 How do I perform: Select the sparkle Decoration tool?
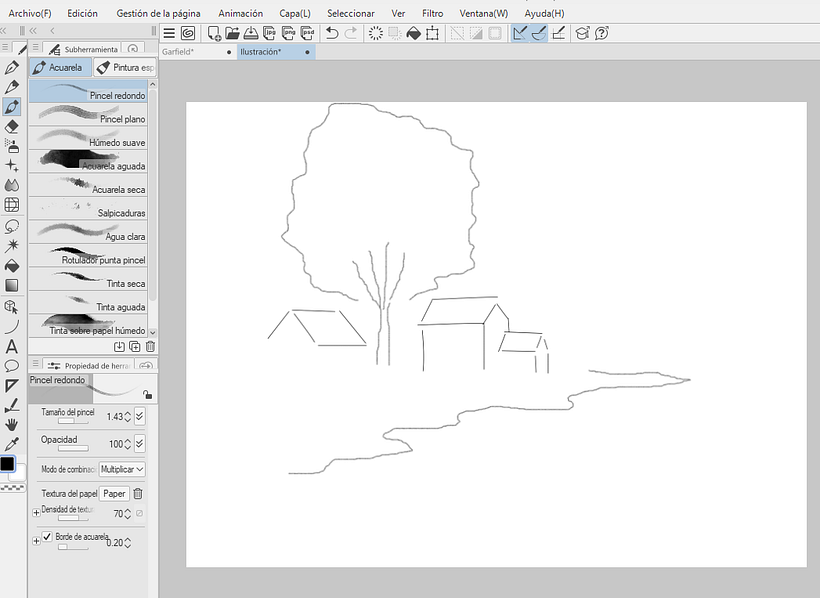pos(12,166)
